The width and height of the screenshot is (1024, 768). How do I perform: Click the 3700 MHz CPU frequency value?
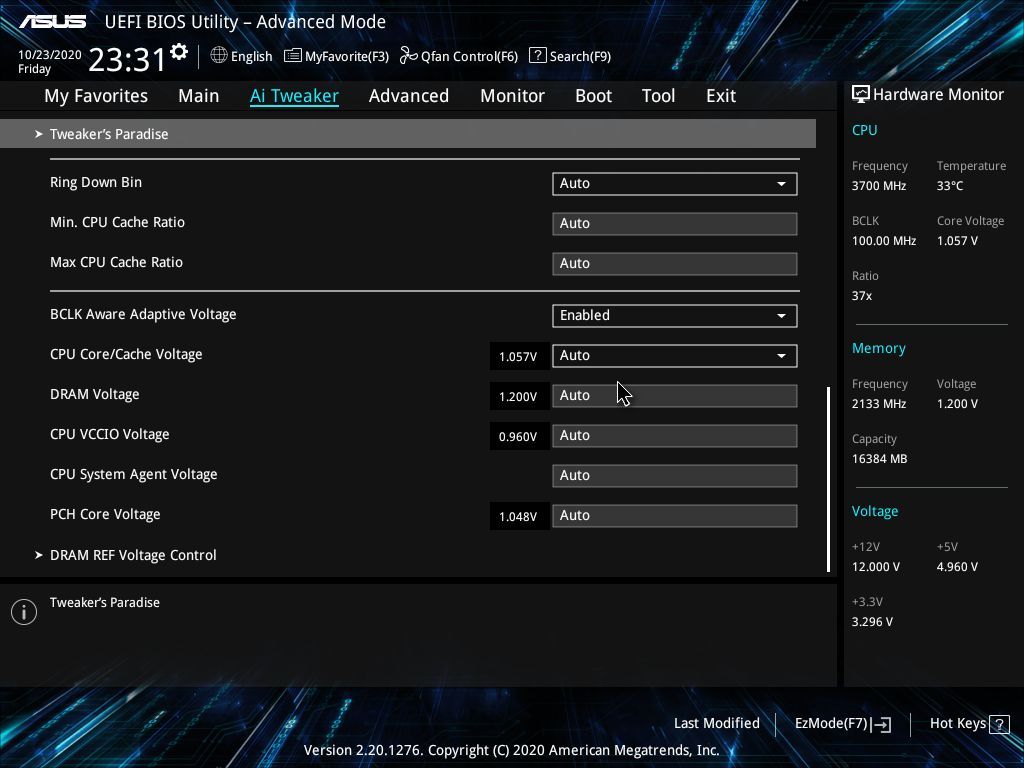click(x=878, y=186)
